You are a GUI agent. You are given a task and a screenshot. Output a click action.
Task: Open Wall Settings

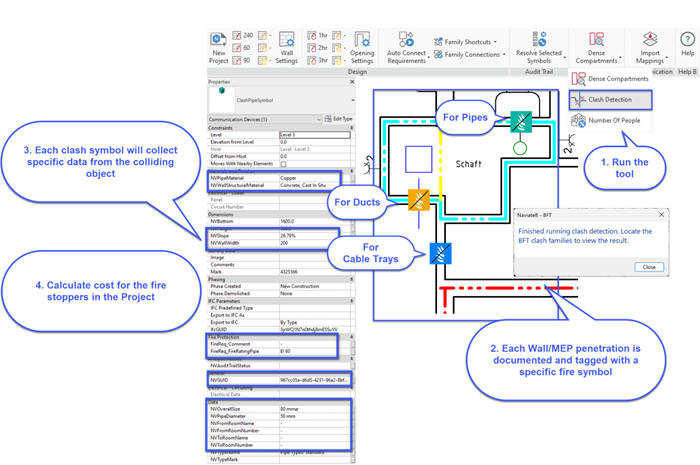point(287,48)
